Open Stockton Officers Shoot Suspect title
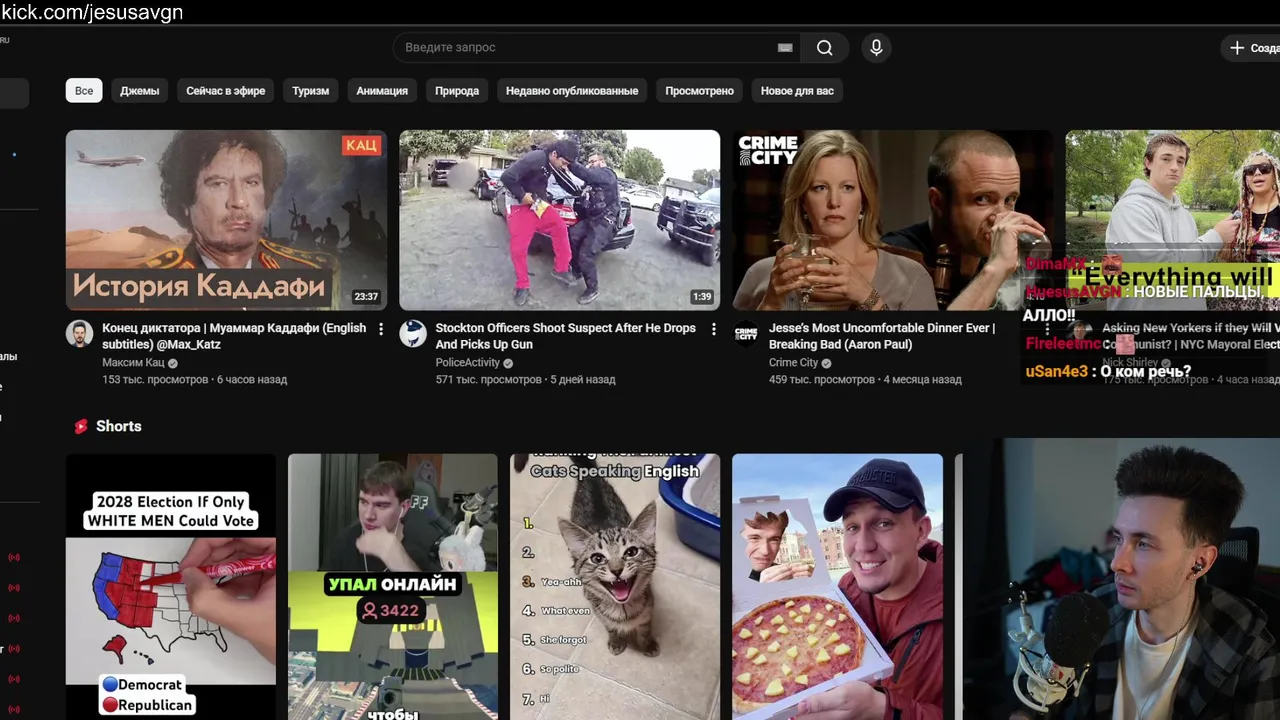 566,336
